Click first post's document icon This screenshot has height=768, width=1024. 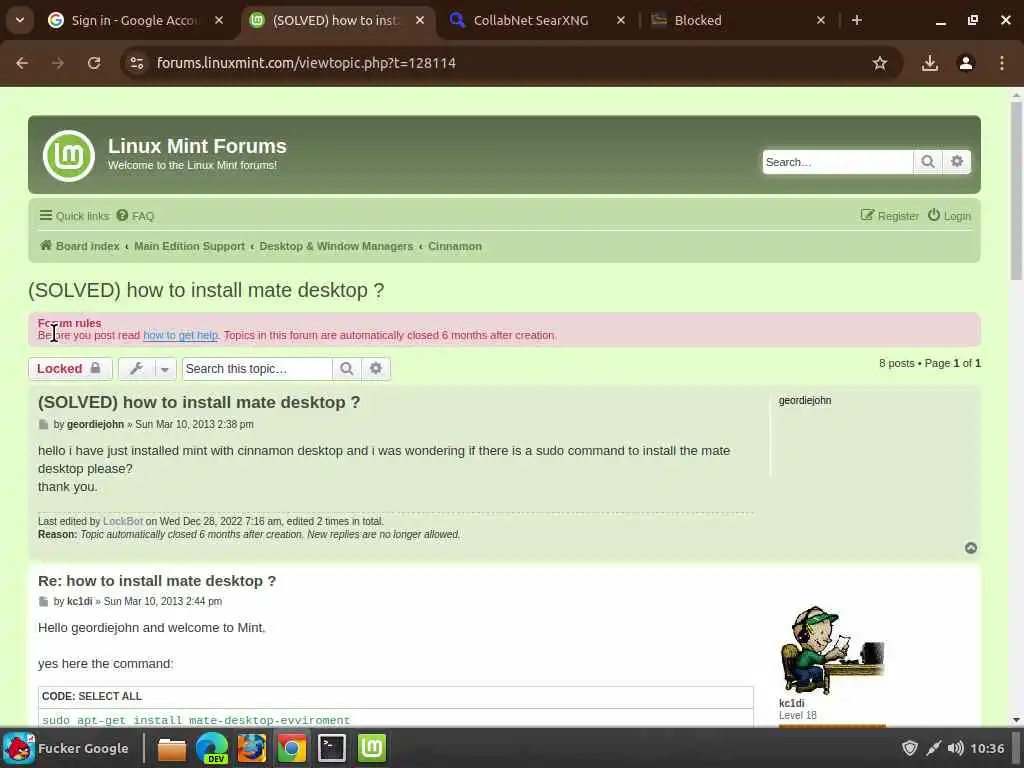(44, 425)
